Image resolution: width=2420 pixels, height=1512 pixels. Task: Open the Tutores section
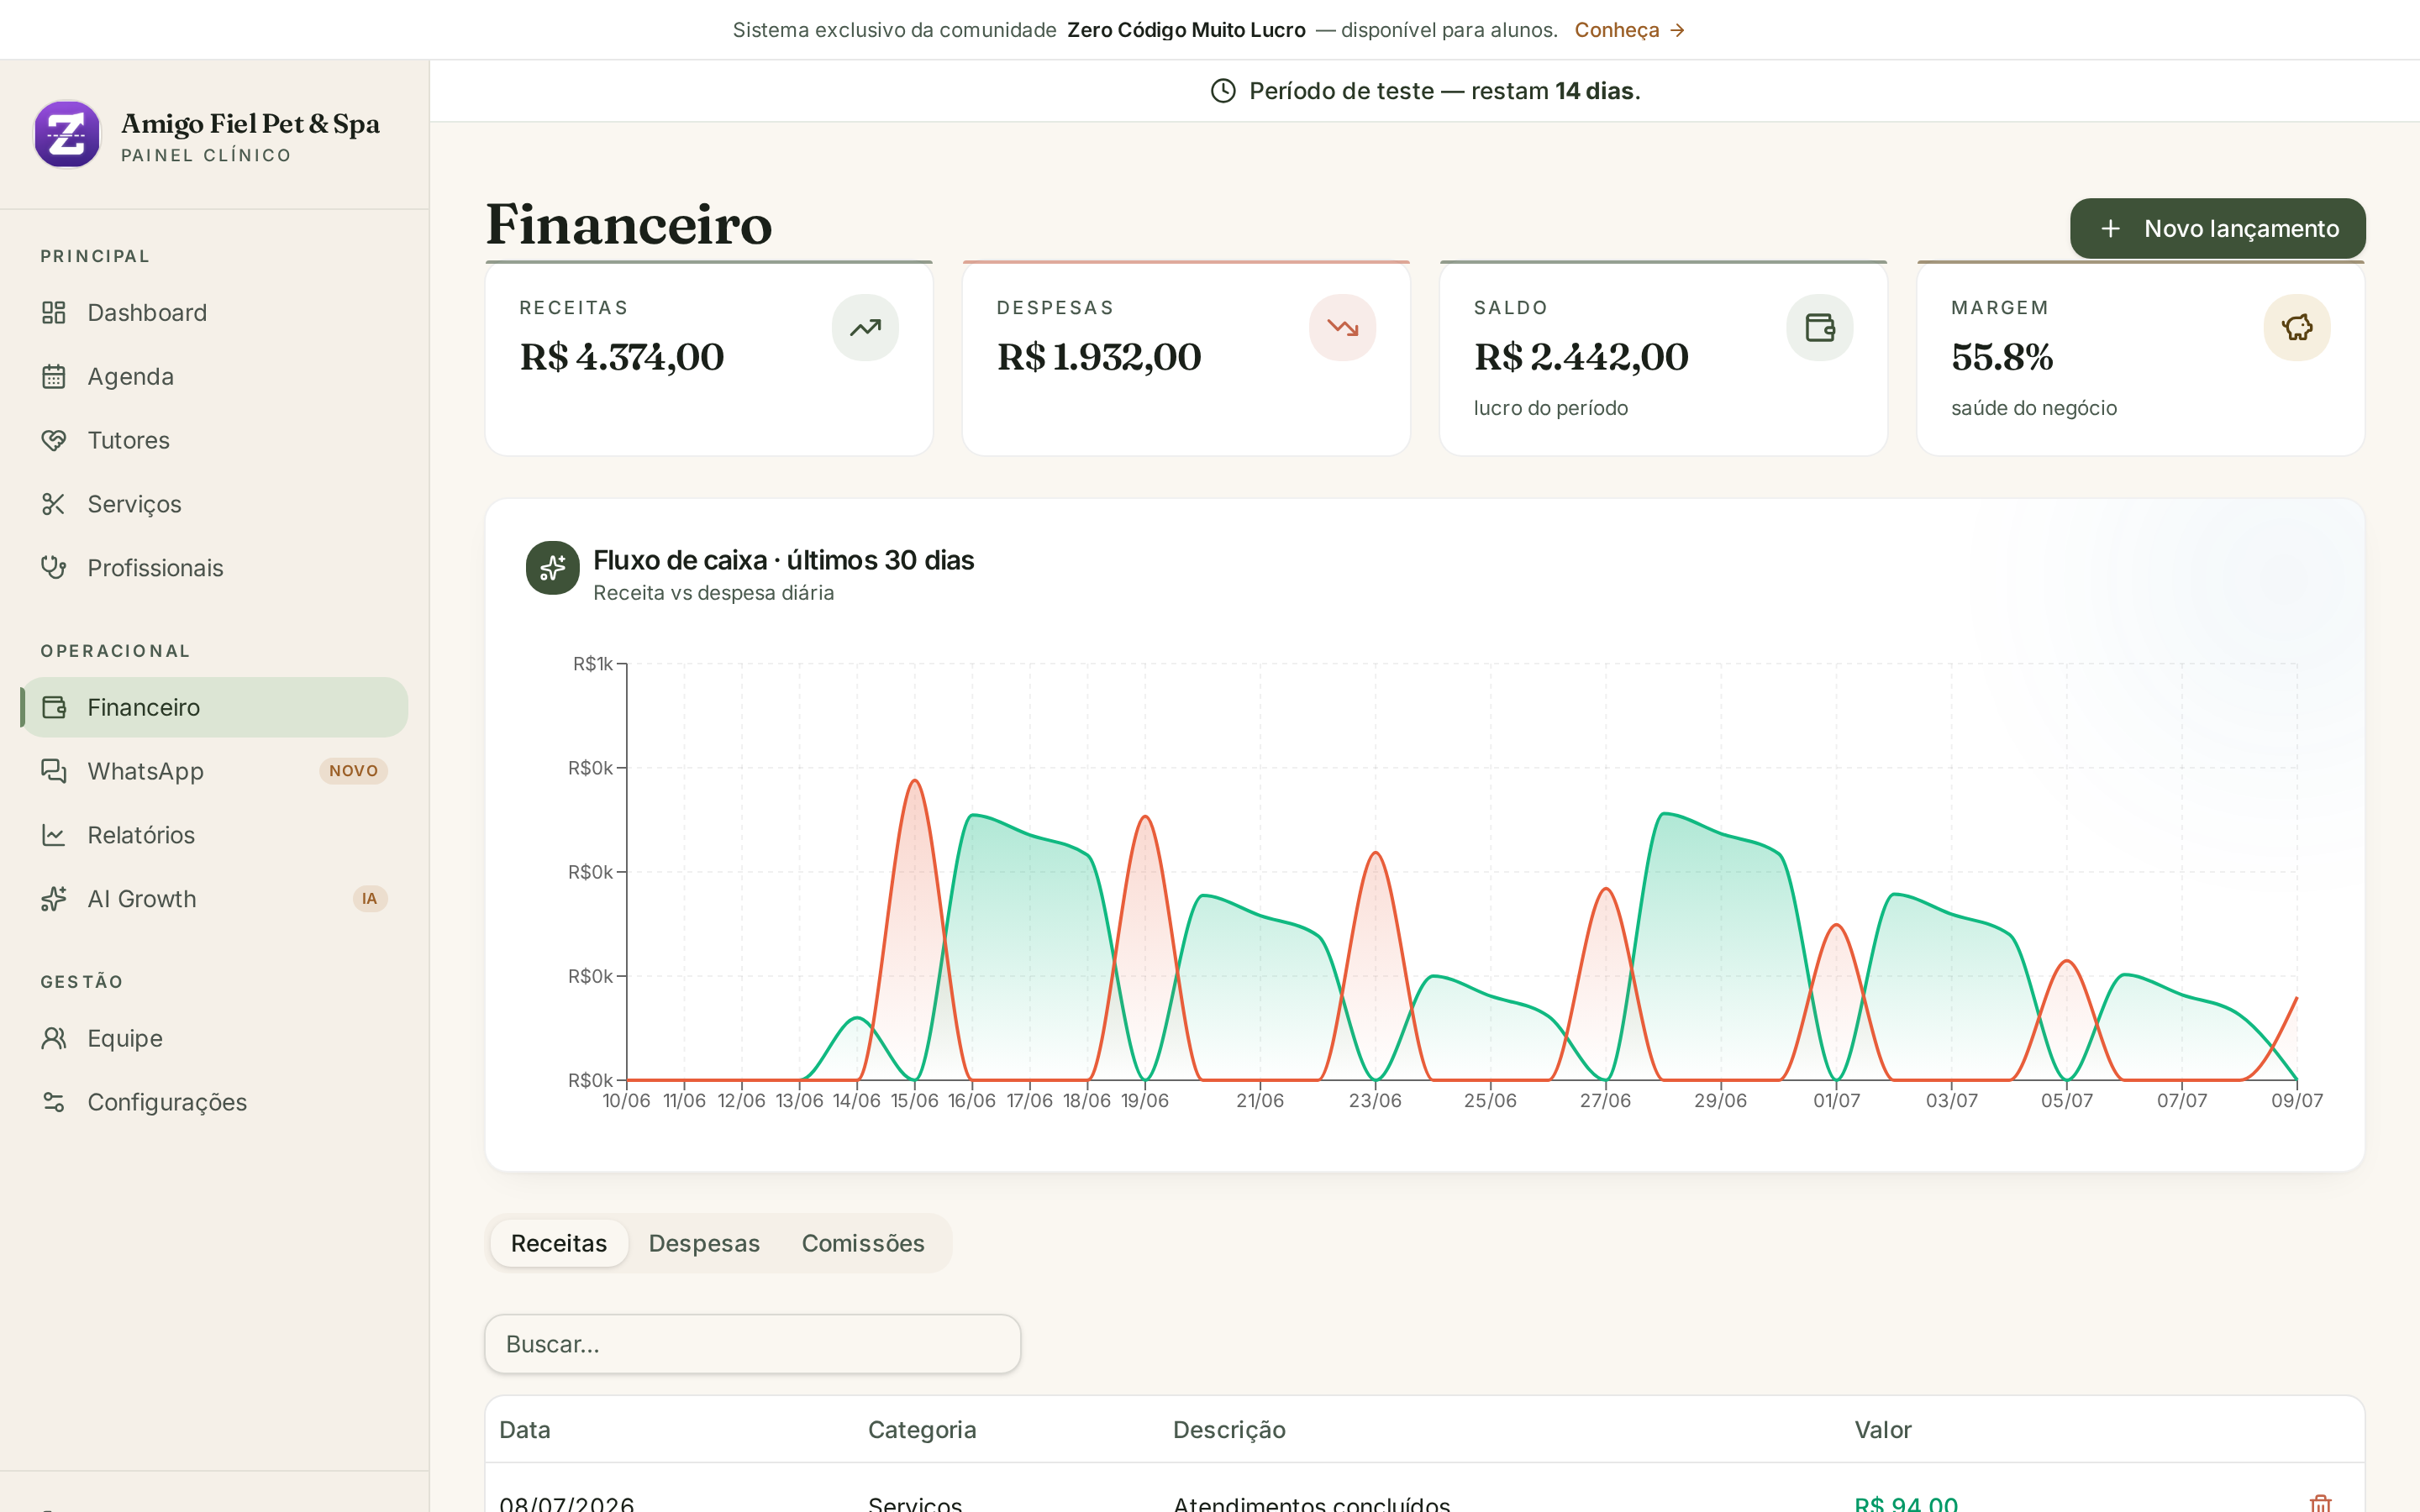pyautogui.click(x=214, y=440)
